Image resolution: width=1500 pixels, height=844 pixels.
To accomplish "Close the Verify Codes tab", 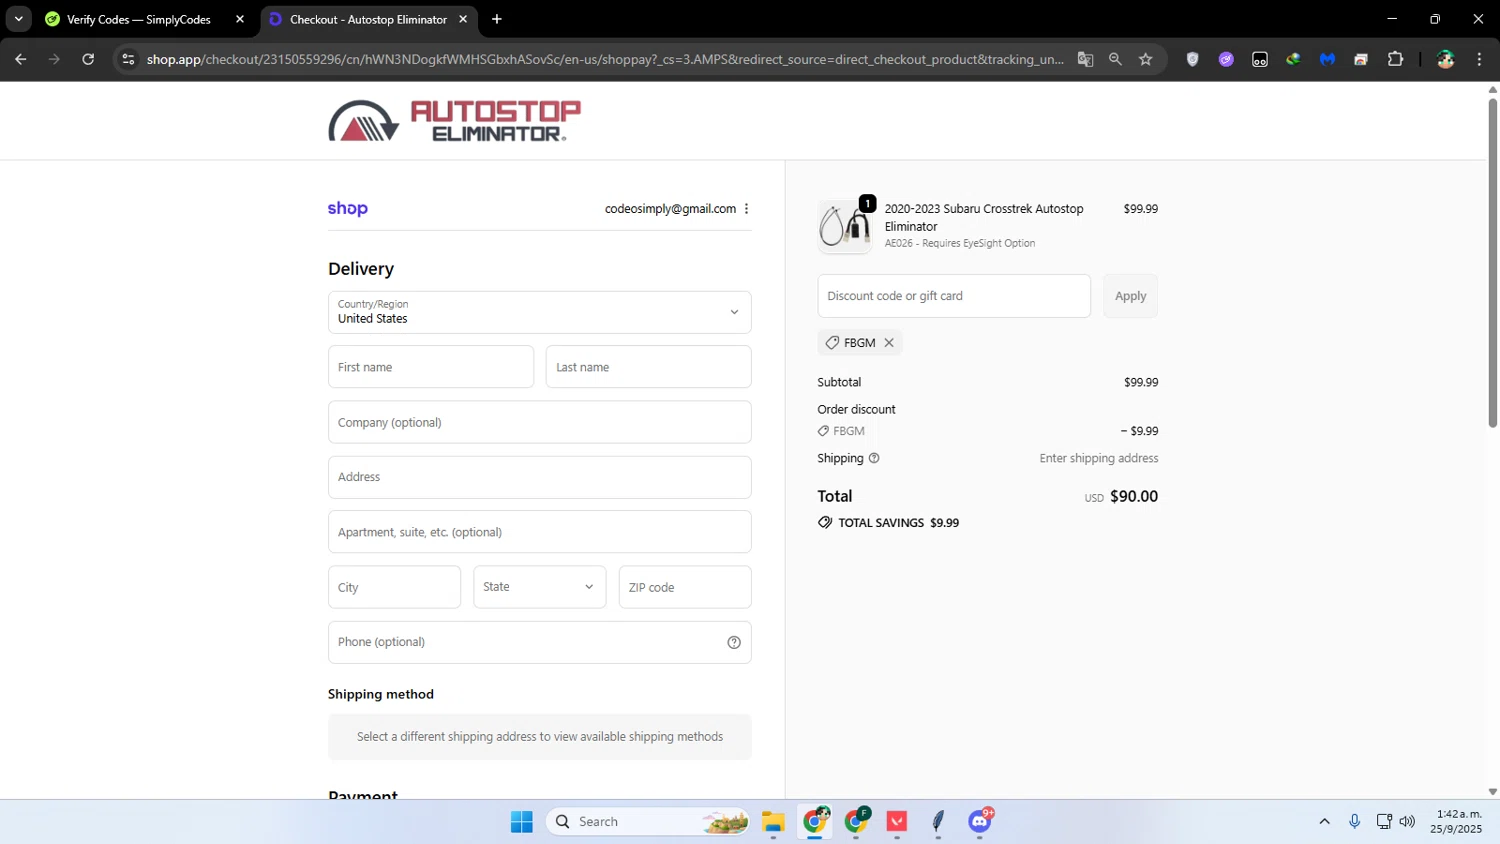I will pos(240,19).
